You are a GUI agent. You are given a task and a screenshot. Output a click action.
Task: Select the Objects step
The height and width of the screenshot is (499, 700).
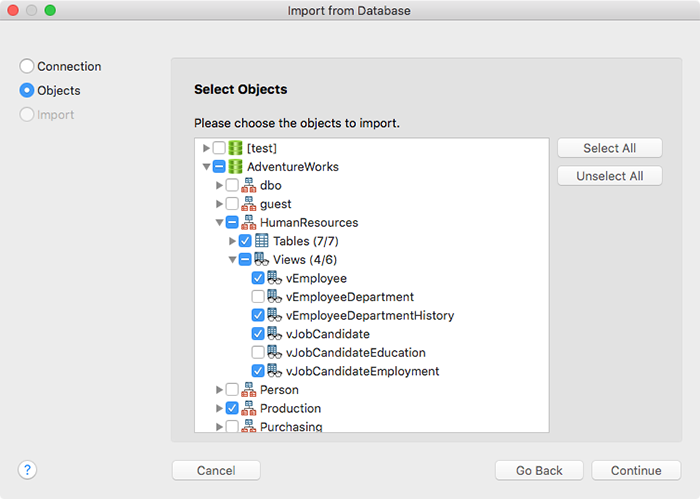(50, 90)
